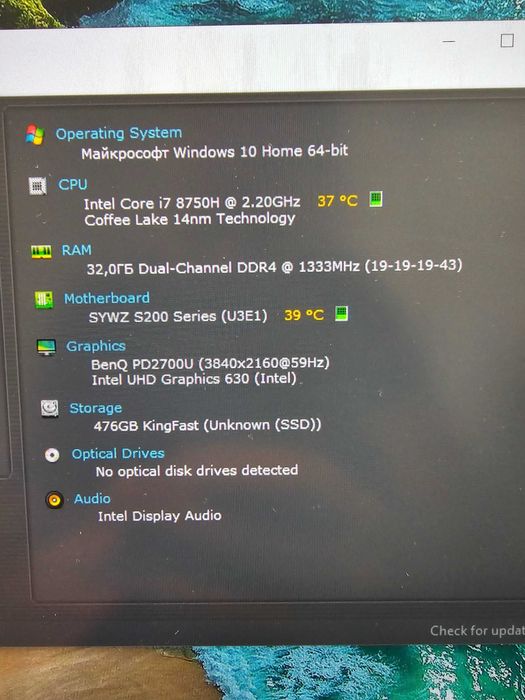Viewport: 525px width, 700px height.
Task: Click the CPU temperature status indicator
Action: [x=376, y=199]
